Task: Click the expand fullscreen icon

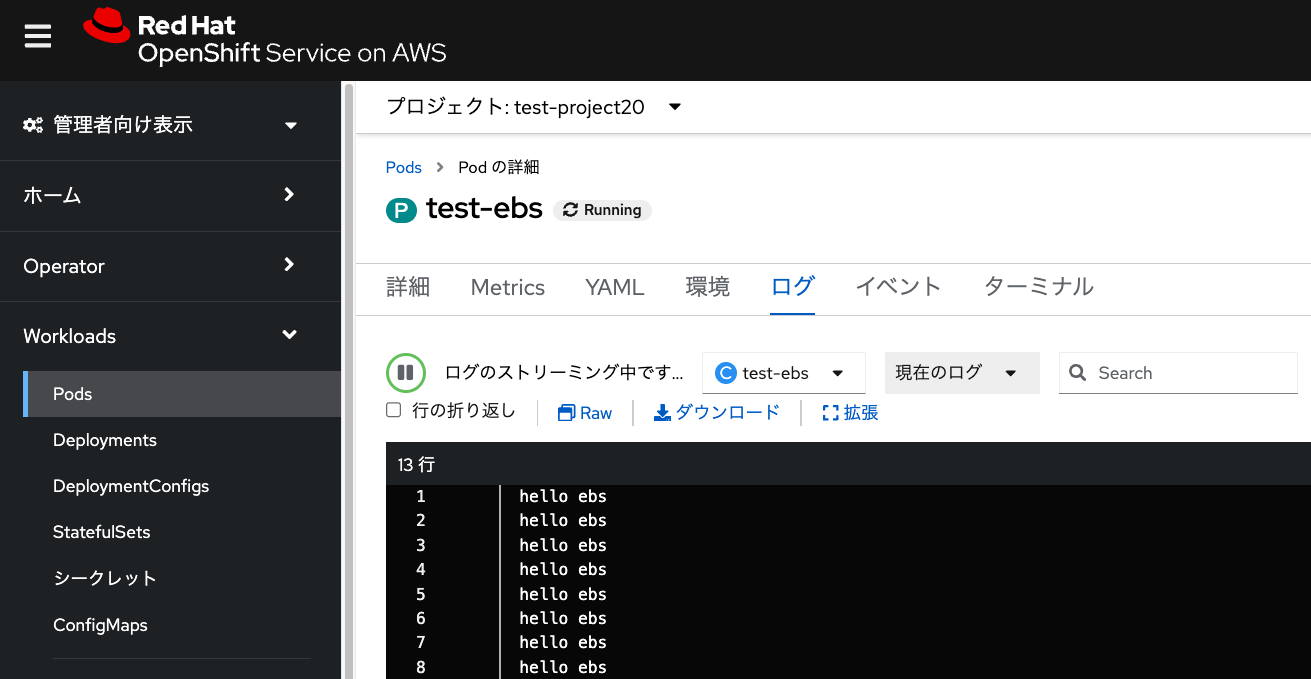Action: (830, 413)
